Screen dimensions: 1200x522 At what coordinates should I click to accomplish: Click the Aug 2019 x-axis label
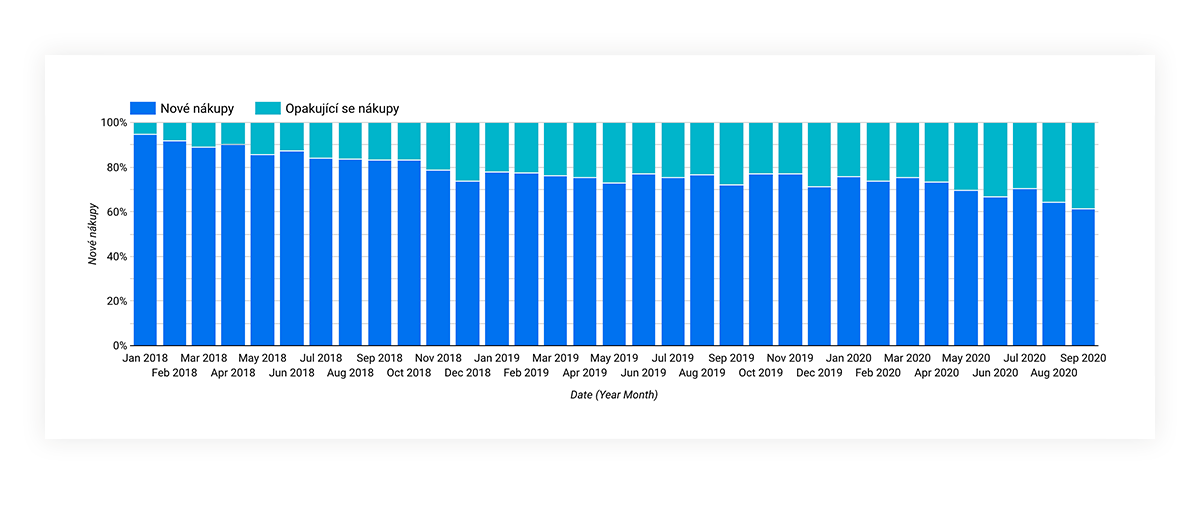pos(702,373)
